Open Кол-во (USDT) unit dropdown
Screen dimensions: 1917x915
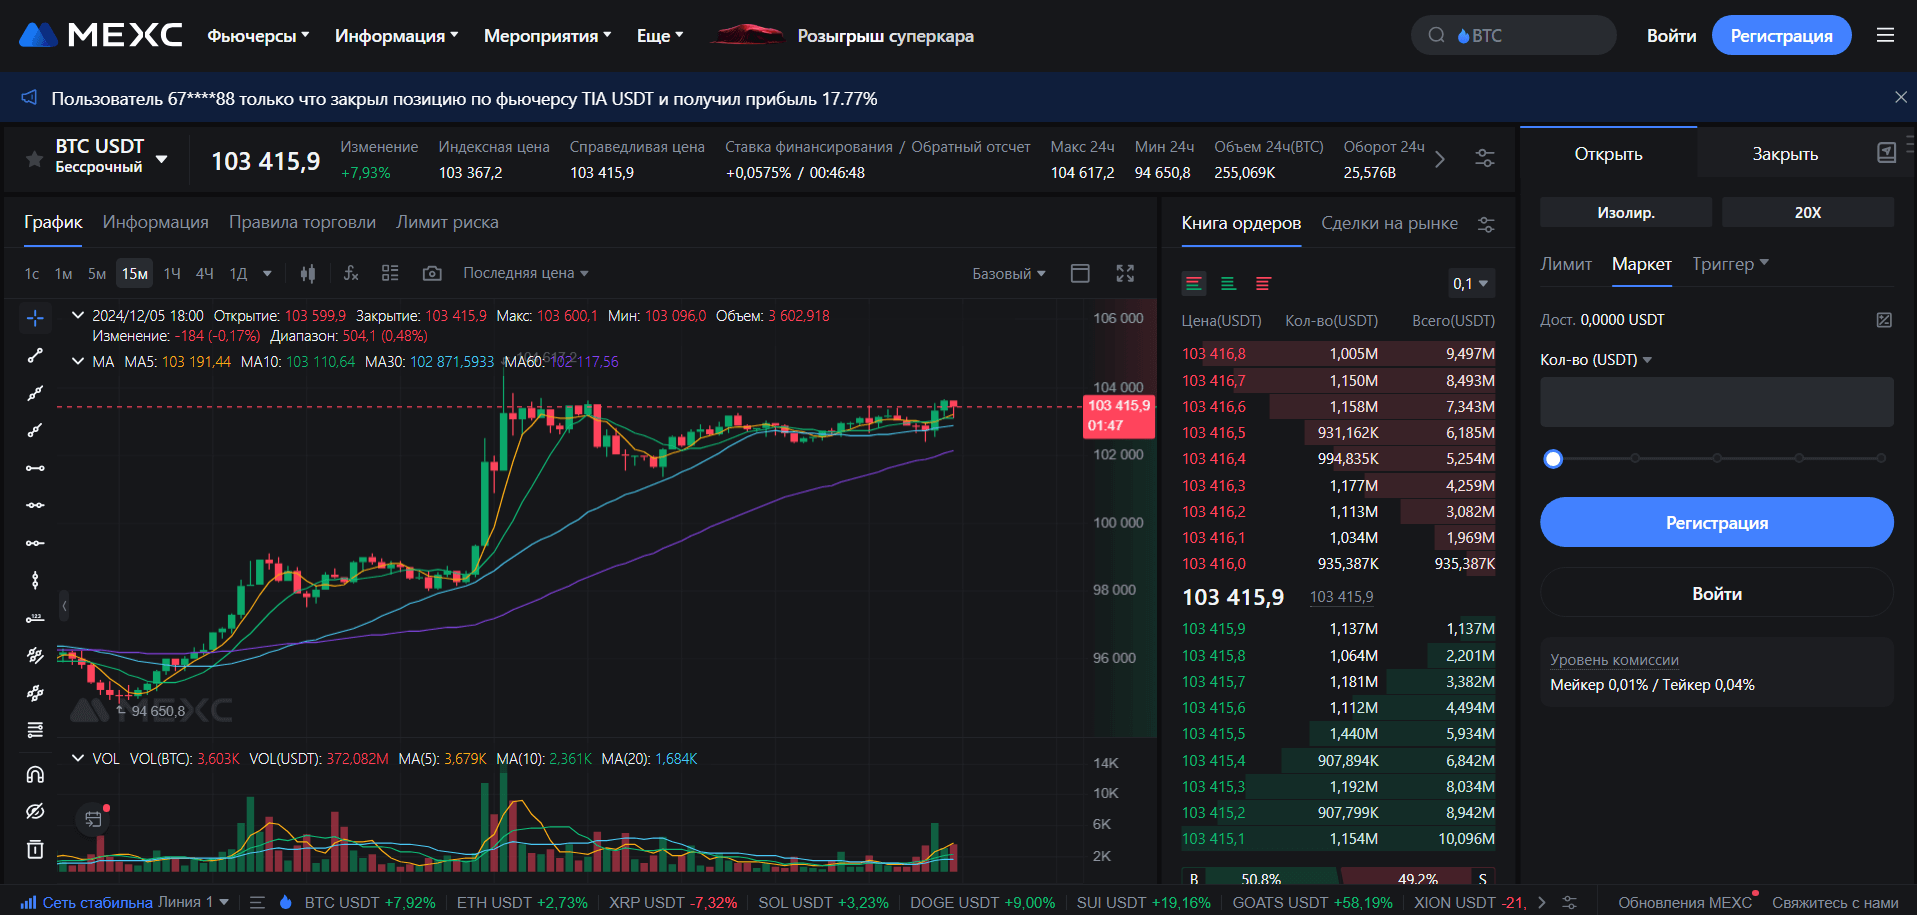1596,360
